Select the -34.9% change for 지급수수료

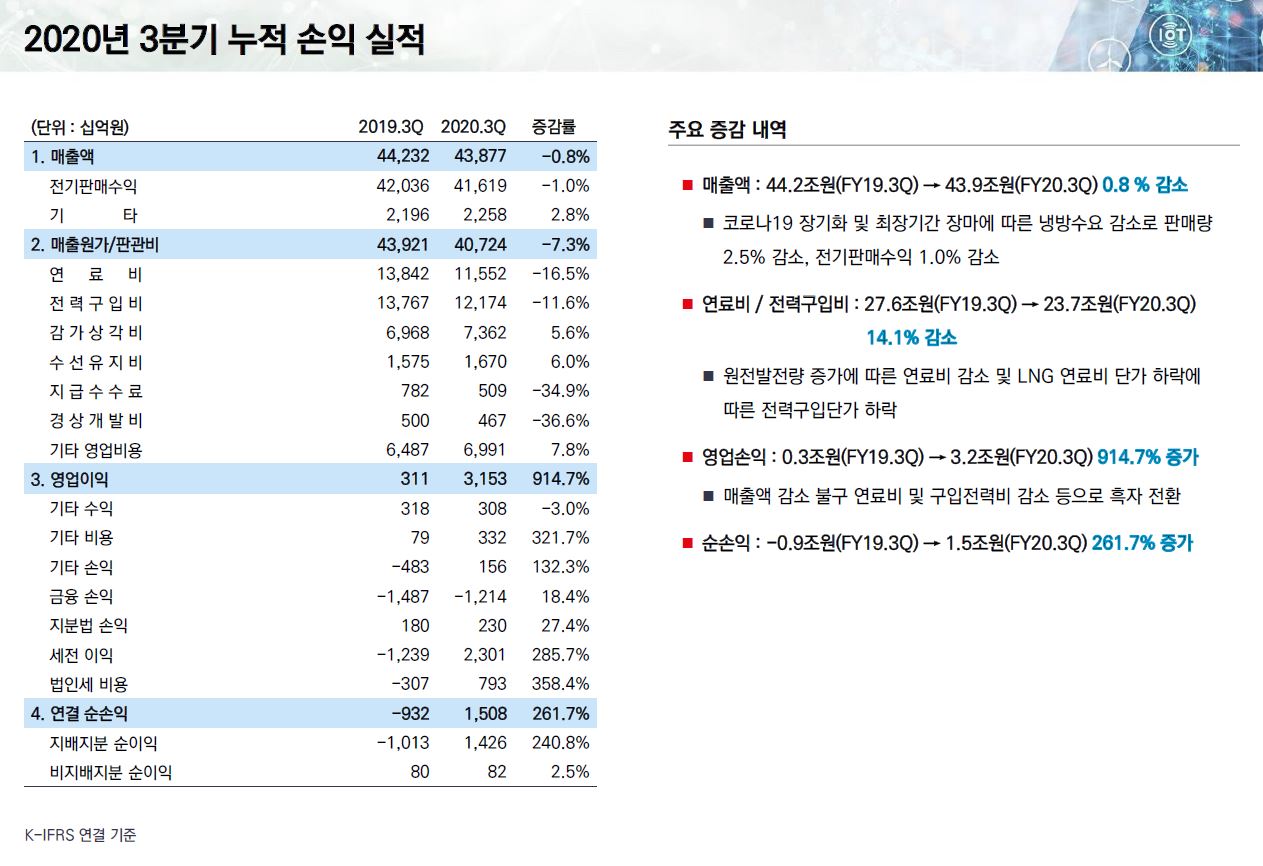point(561,391)
